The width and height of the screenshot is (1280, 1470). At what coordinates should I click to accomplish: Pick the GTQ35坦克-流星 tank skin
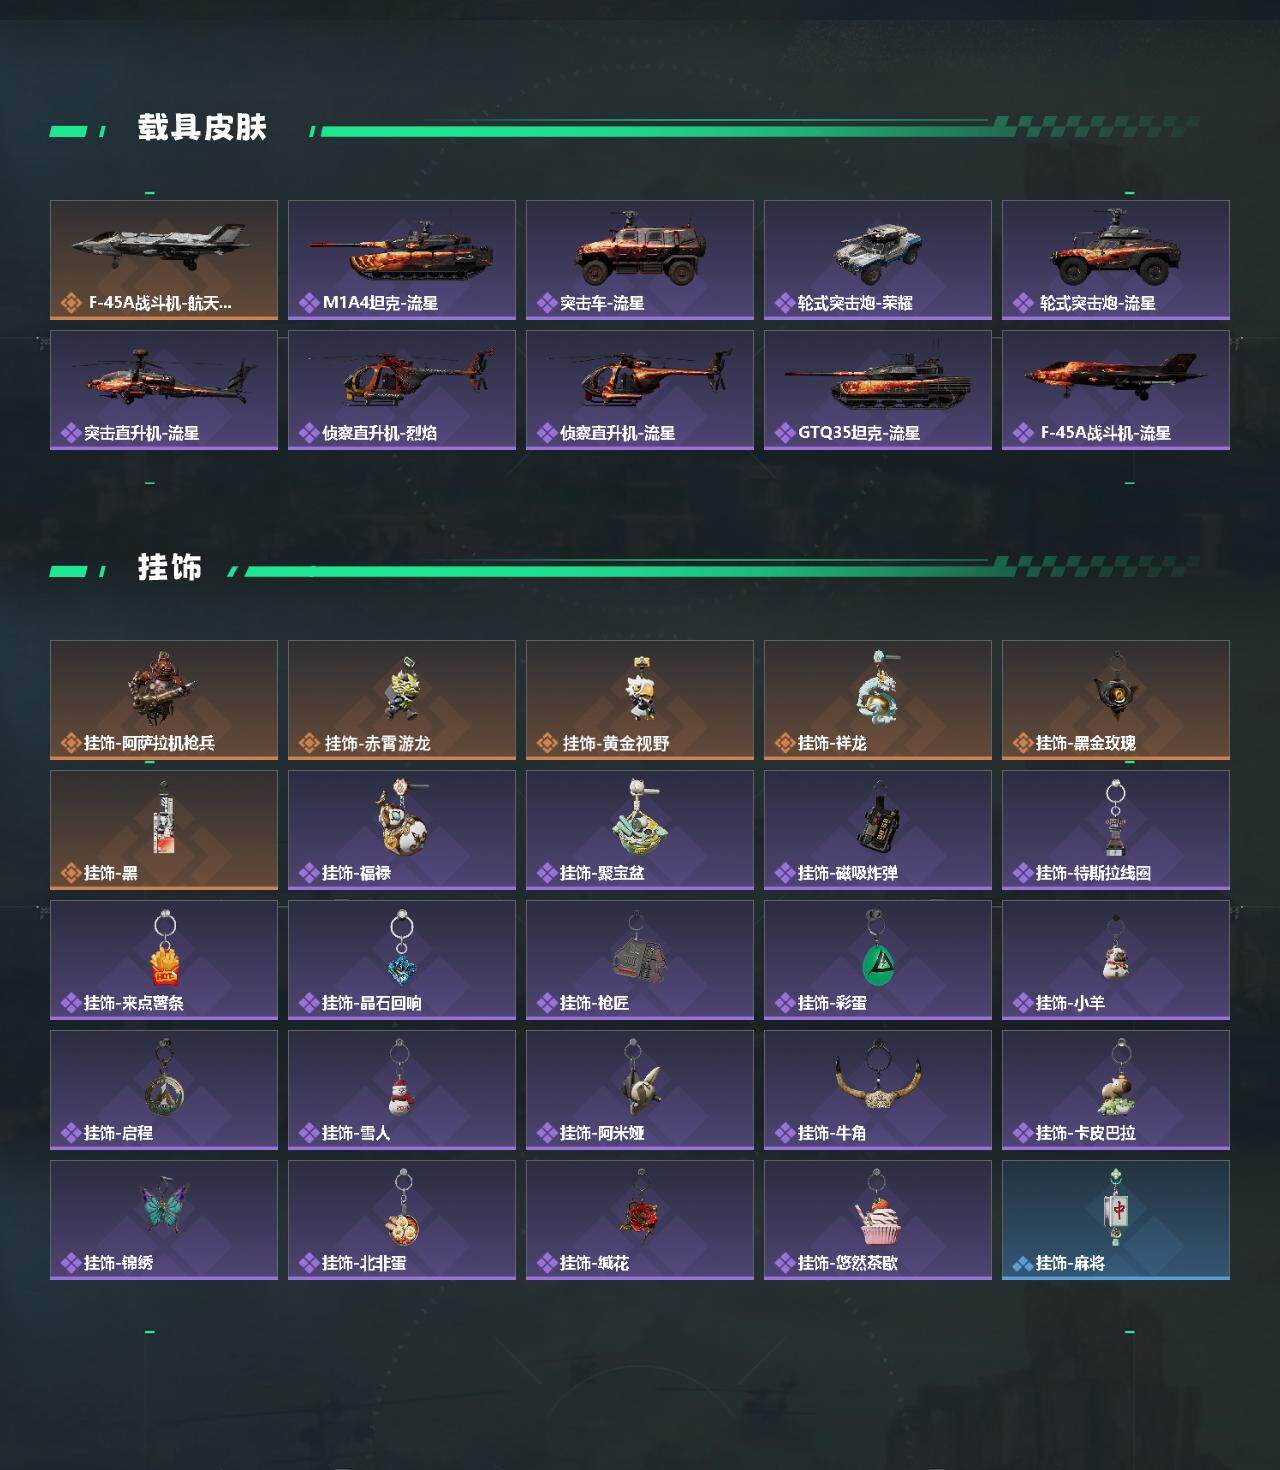pos(878,390)
